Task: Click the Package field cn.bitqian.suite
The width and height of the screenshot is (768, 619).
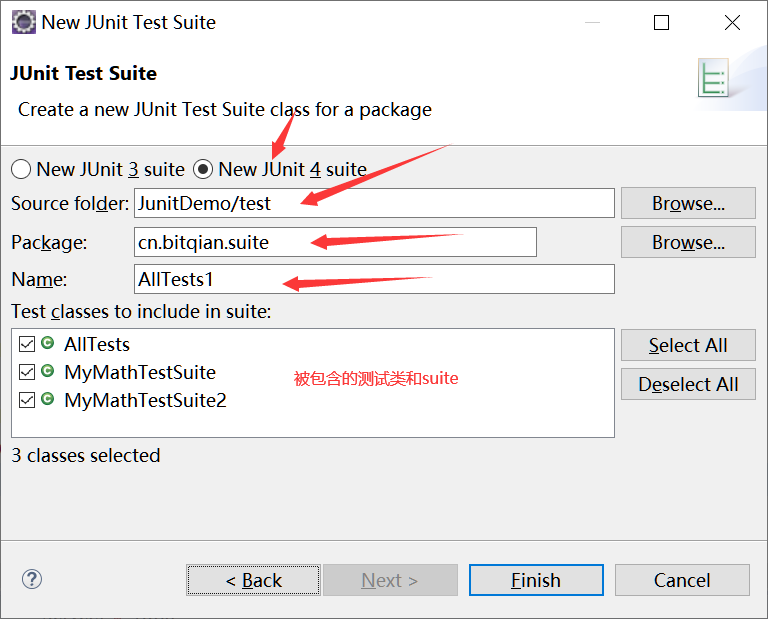Action: point(335,242)
